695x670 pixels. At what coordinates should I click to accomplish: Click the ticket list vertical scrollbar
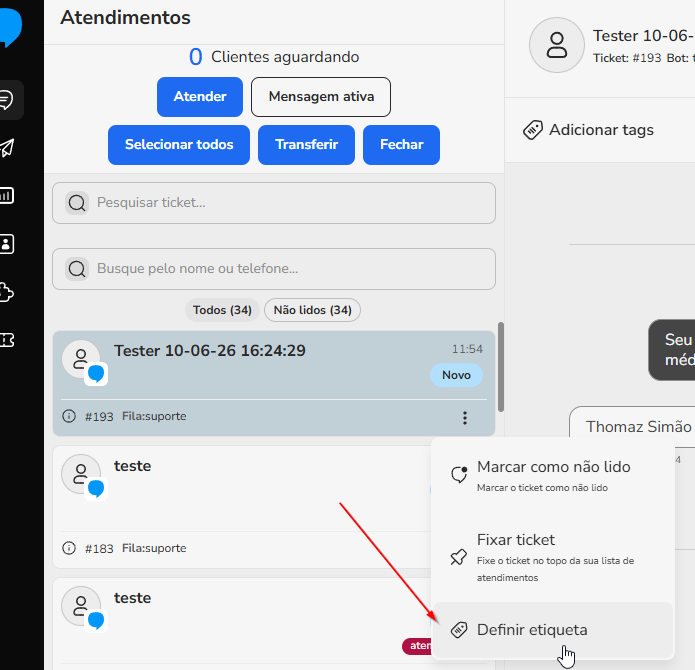[501, 367]
